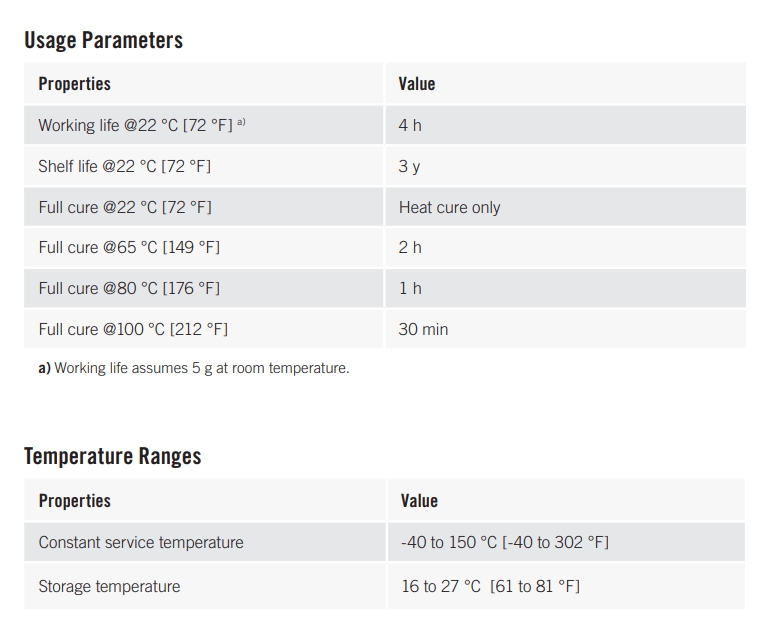The height and width of the screenshot is (629, 764).
Task: Click the 3 y shelf life value
Action: (x=409, y=166)
